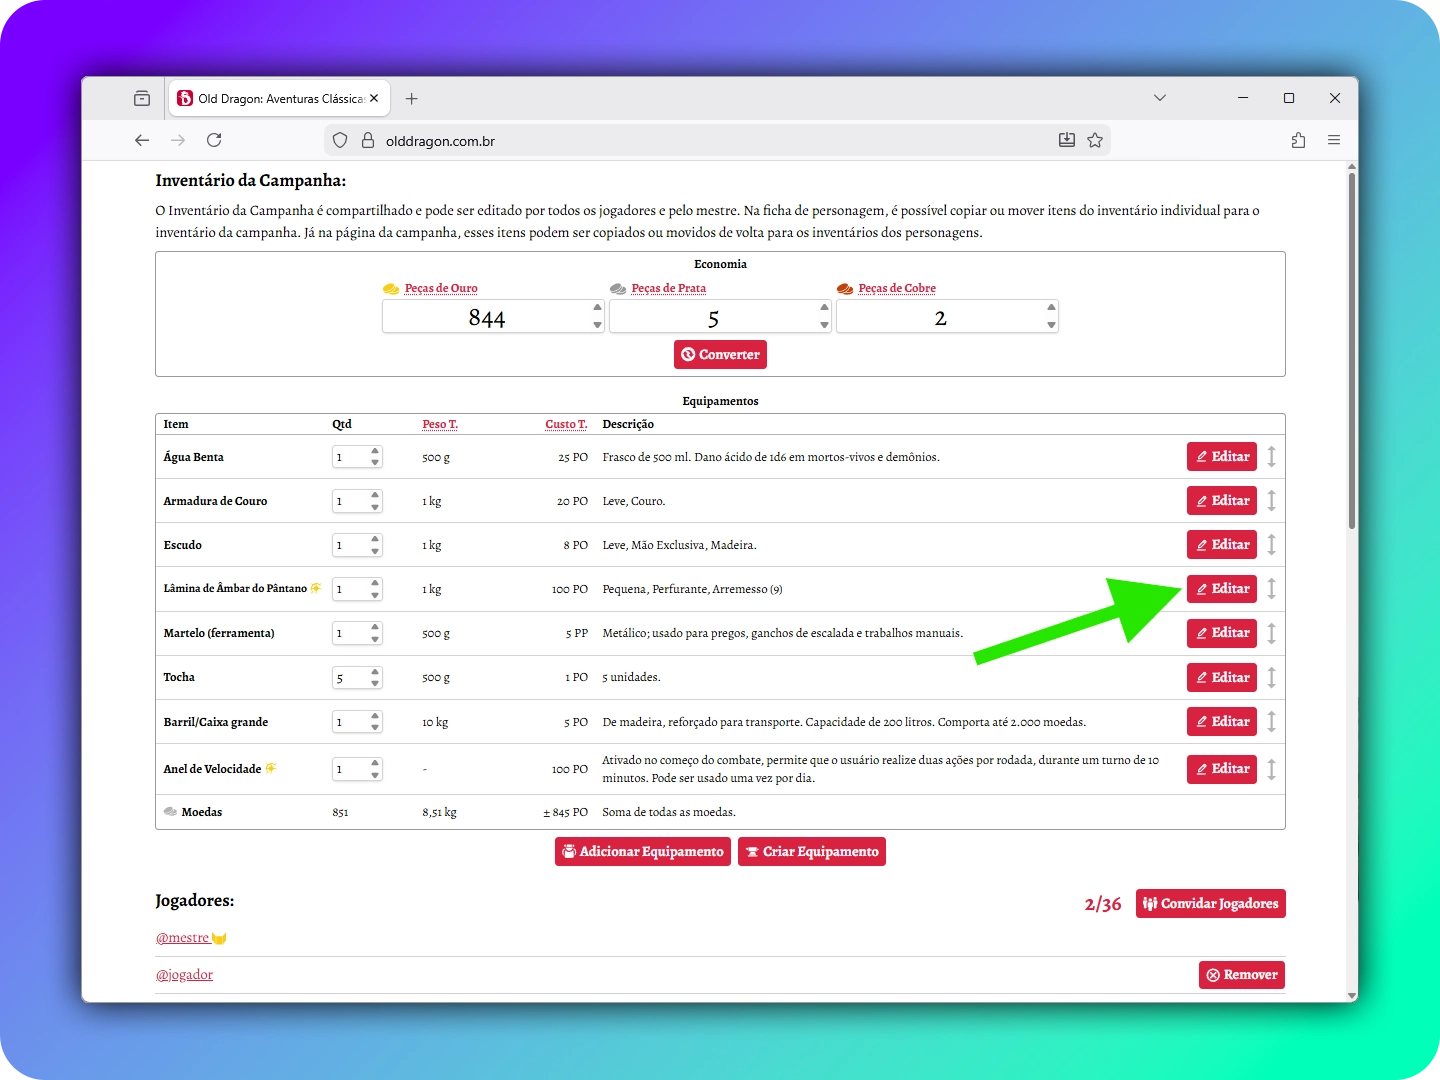The height and width of the screenshot is (1080, 1440).
Task: Open the @mestre player link
Action: pyautogui.click(x=182, y=938)
